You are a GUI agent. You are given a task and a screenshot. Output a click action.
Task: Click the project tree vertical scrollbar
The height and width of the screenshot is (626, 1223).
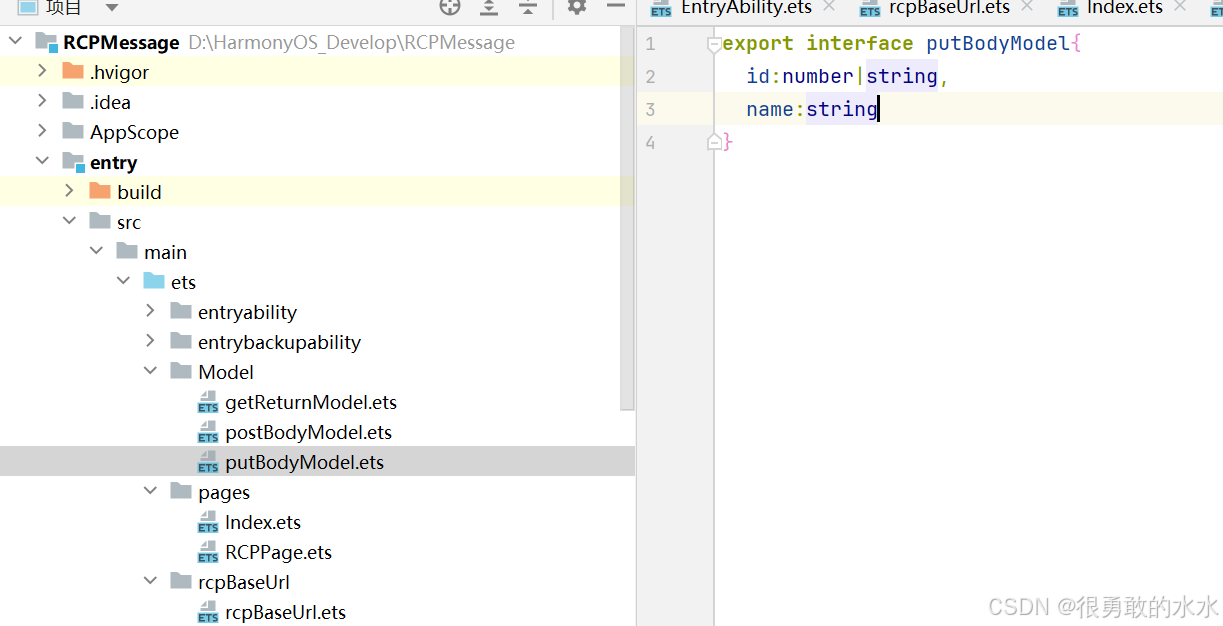click(x=628, y=220)
